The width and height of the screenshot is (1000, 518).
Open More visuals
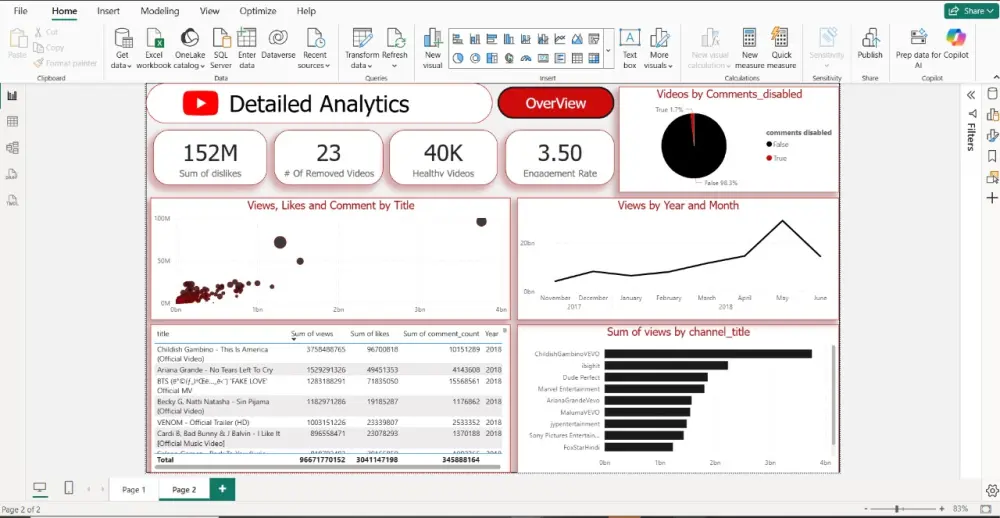coord(659,48)
